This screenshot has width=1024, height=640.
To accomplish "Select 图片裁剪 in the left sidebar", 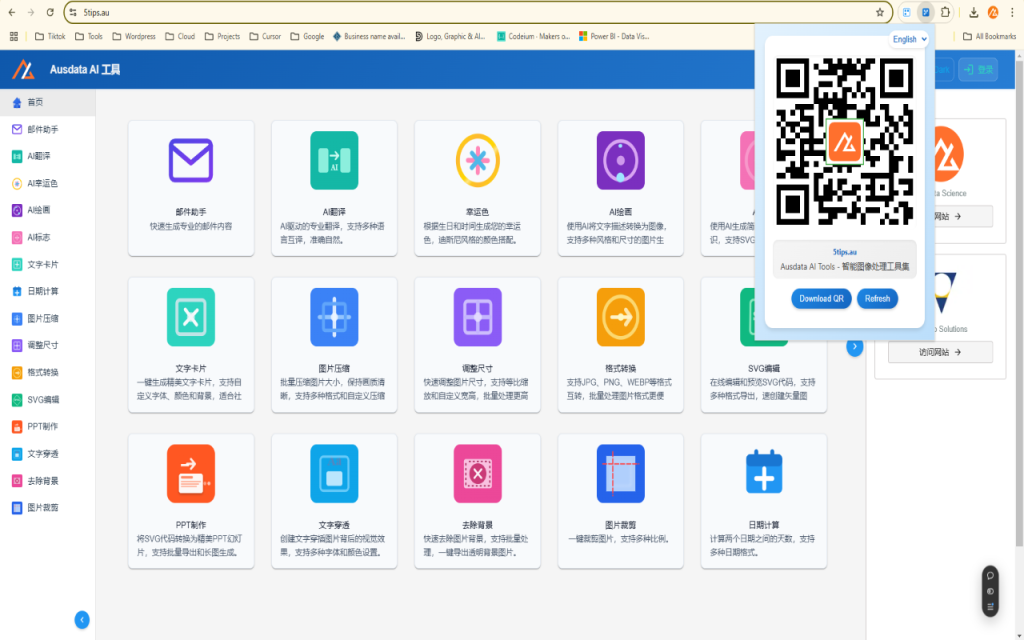I will coord(48,507).
